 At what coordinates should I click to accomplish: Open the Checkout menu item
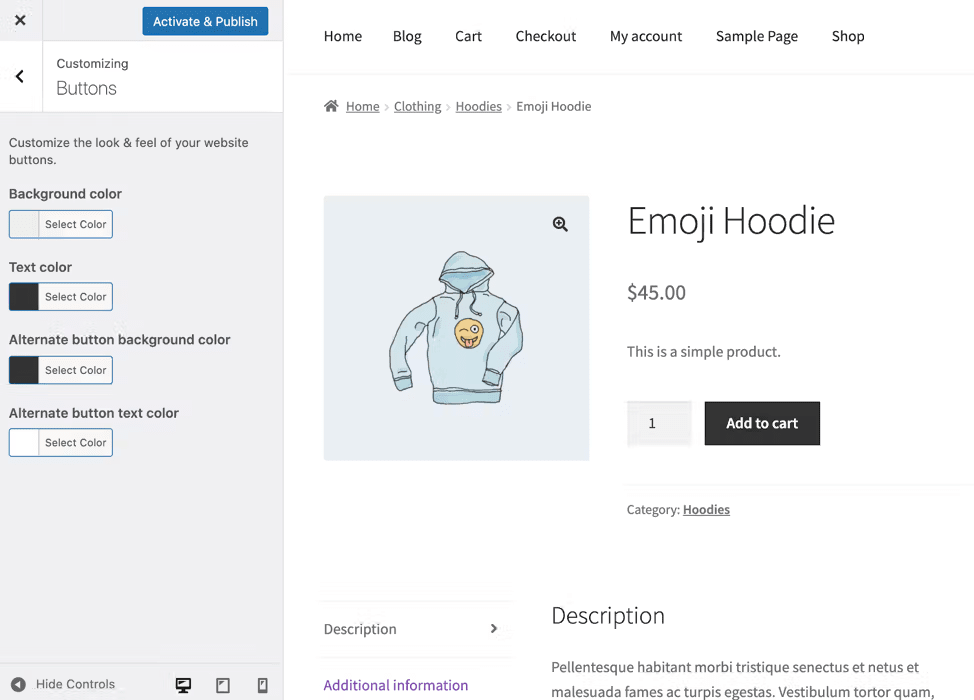pyautogui.click(x=545, y=36)
